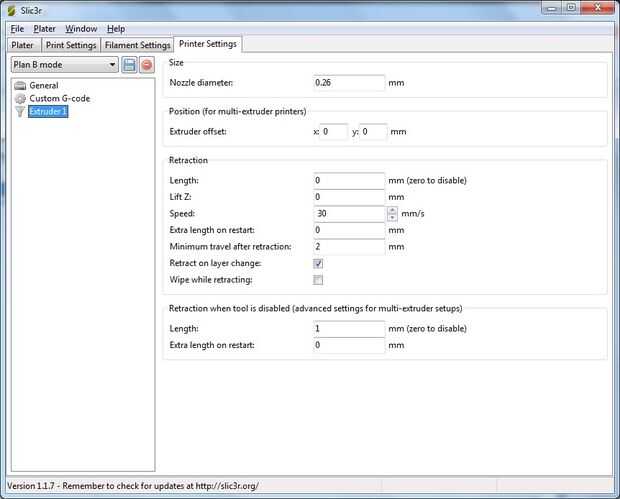Click the red delete preset icon
This screenshot has width=620, height=499.
tap(147, 65)
